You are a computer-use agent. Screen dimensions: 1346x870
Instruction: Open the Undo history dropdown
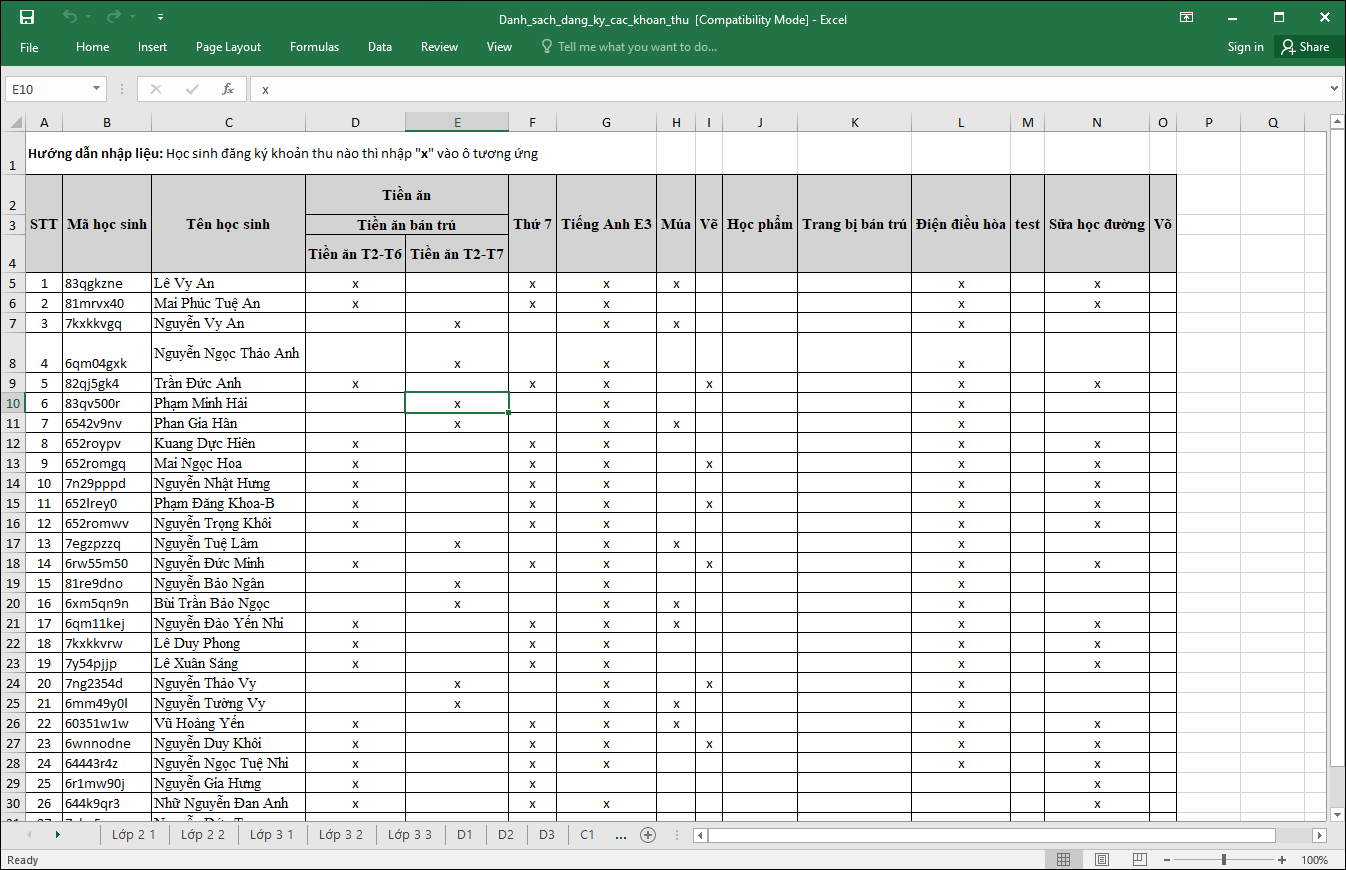coord(88,17)
